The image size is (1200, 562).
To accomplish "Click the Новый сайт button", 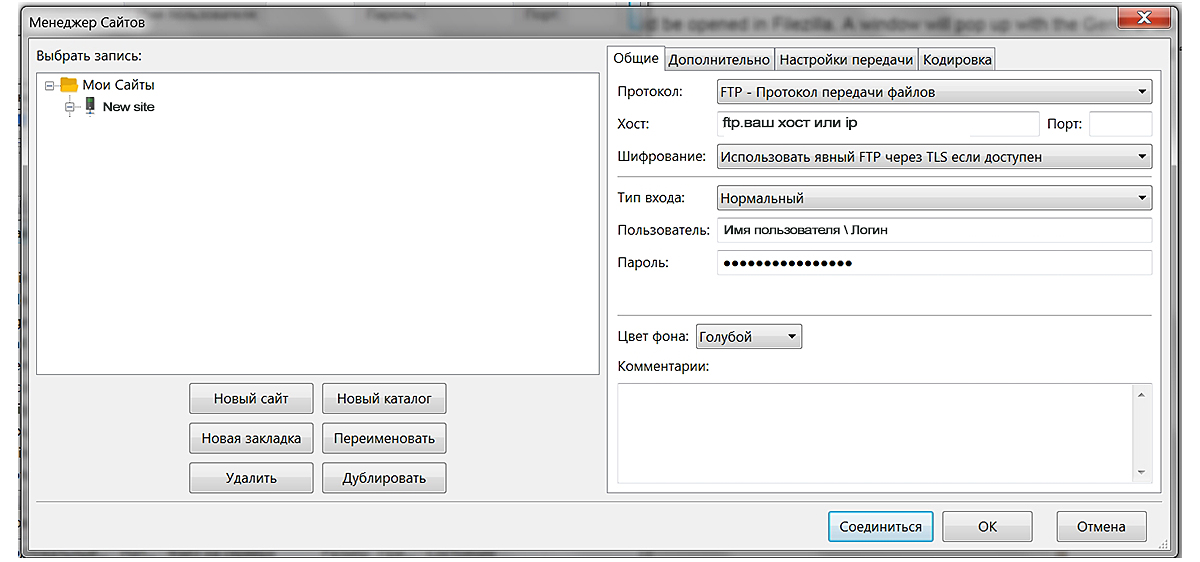I will [251, 398].
